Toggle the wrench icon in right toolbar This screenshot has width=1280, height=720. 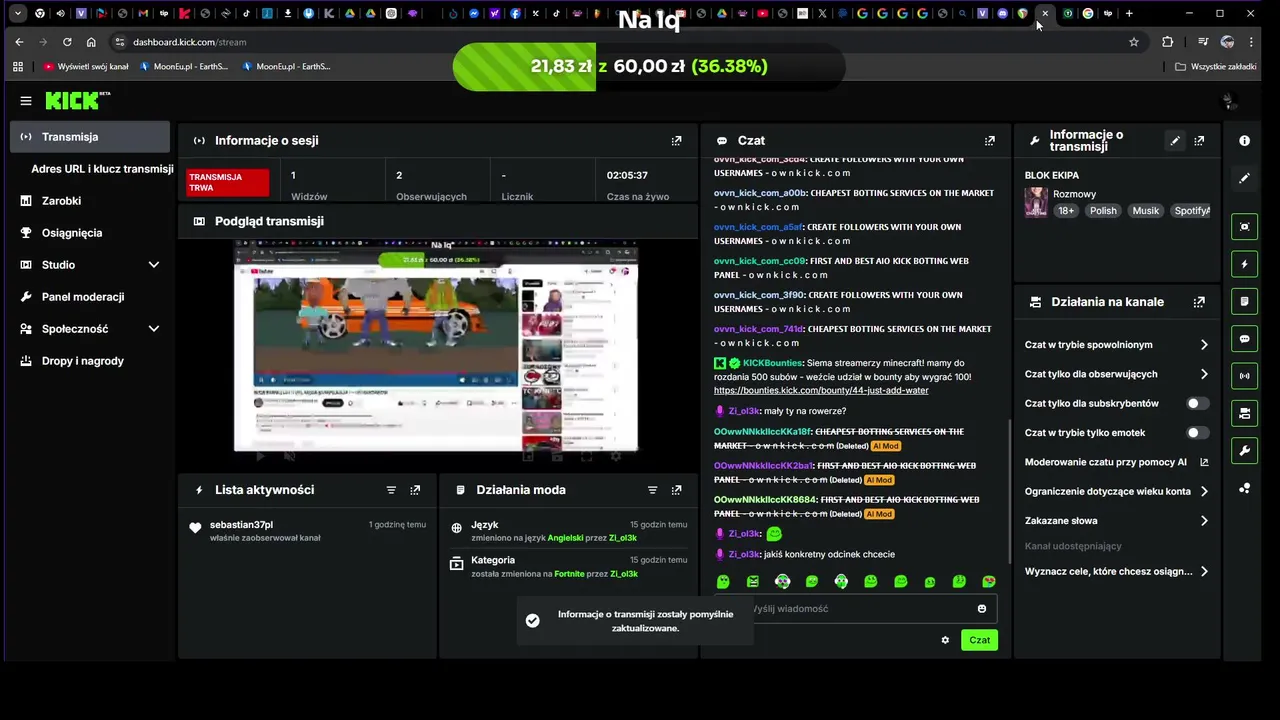coord(1244,450)
